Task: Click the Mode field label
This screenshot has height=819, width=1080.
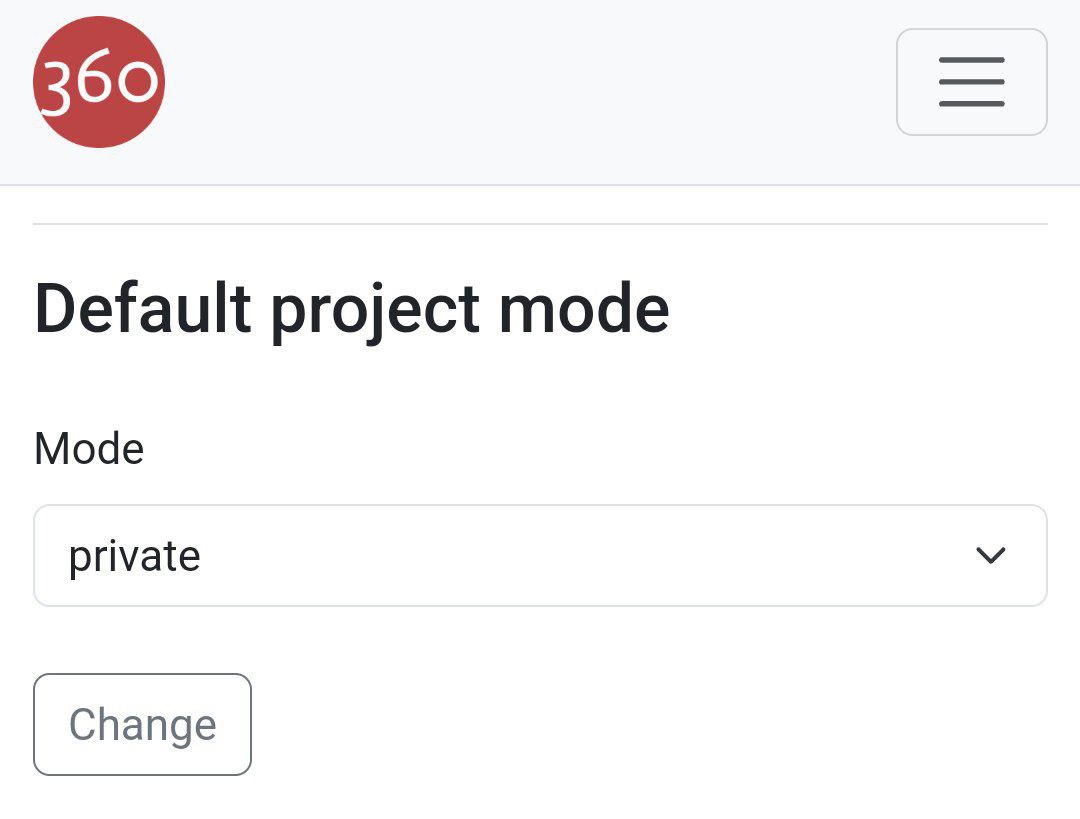Action: (89, 448)
